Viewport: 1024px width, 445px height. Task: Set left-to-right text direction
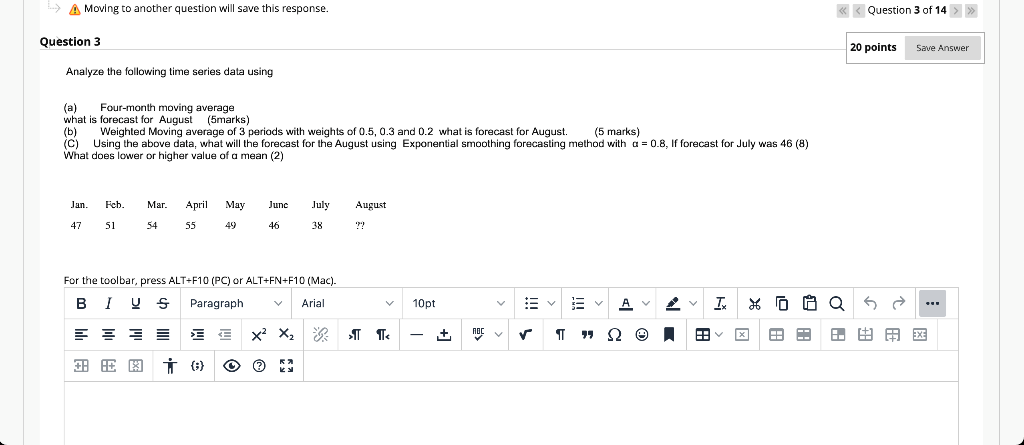[x=355, y=335]
